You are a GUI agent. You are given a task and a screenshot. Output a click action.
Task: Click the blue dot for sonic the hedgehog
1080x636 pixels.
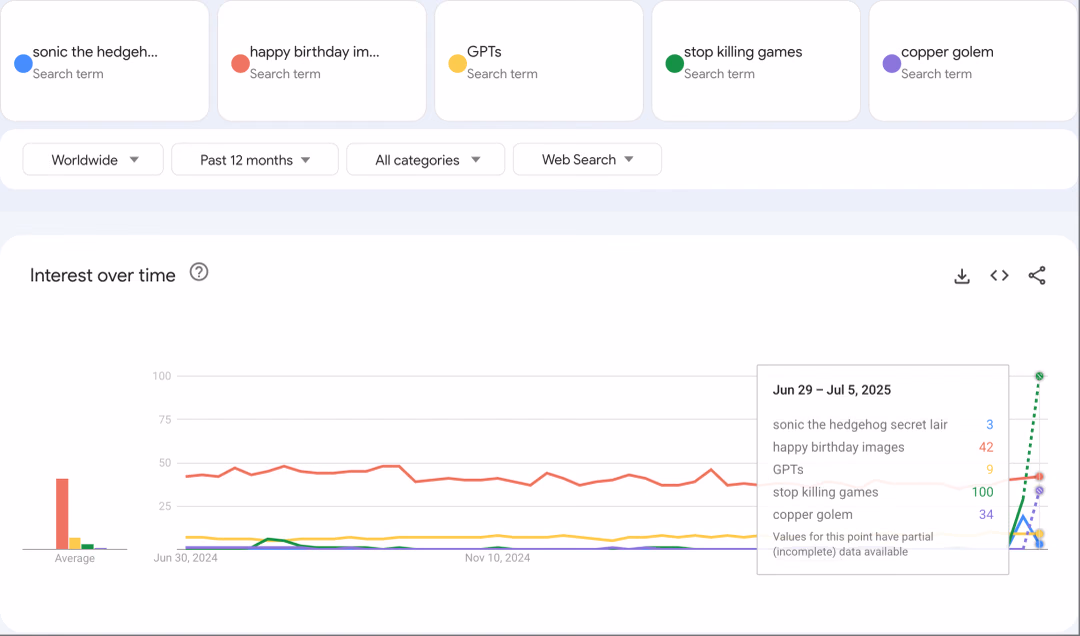coord(23,63)
